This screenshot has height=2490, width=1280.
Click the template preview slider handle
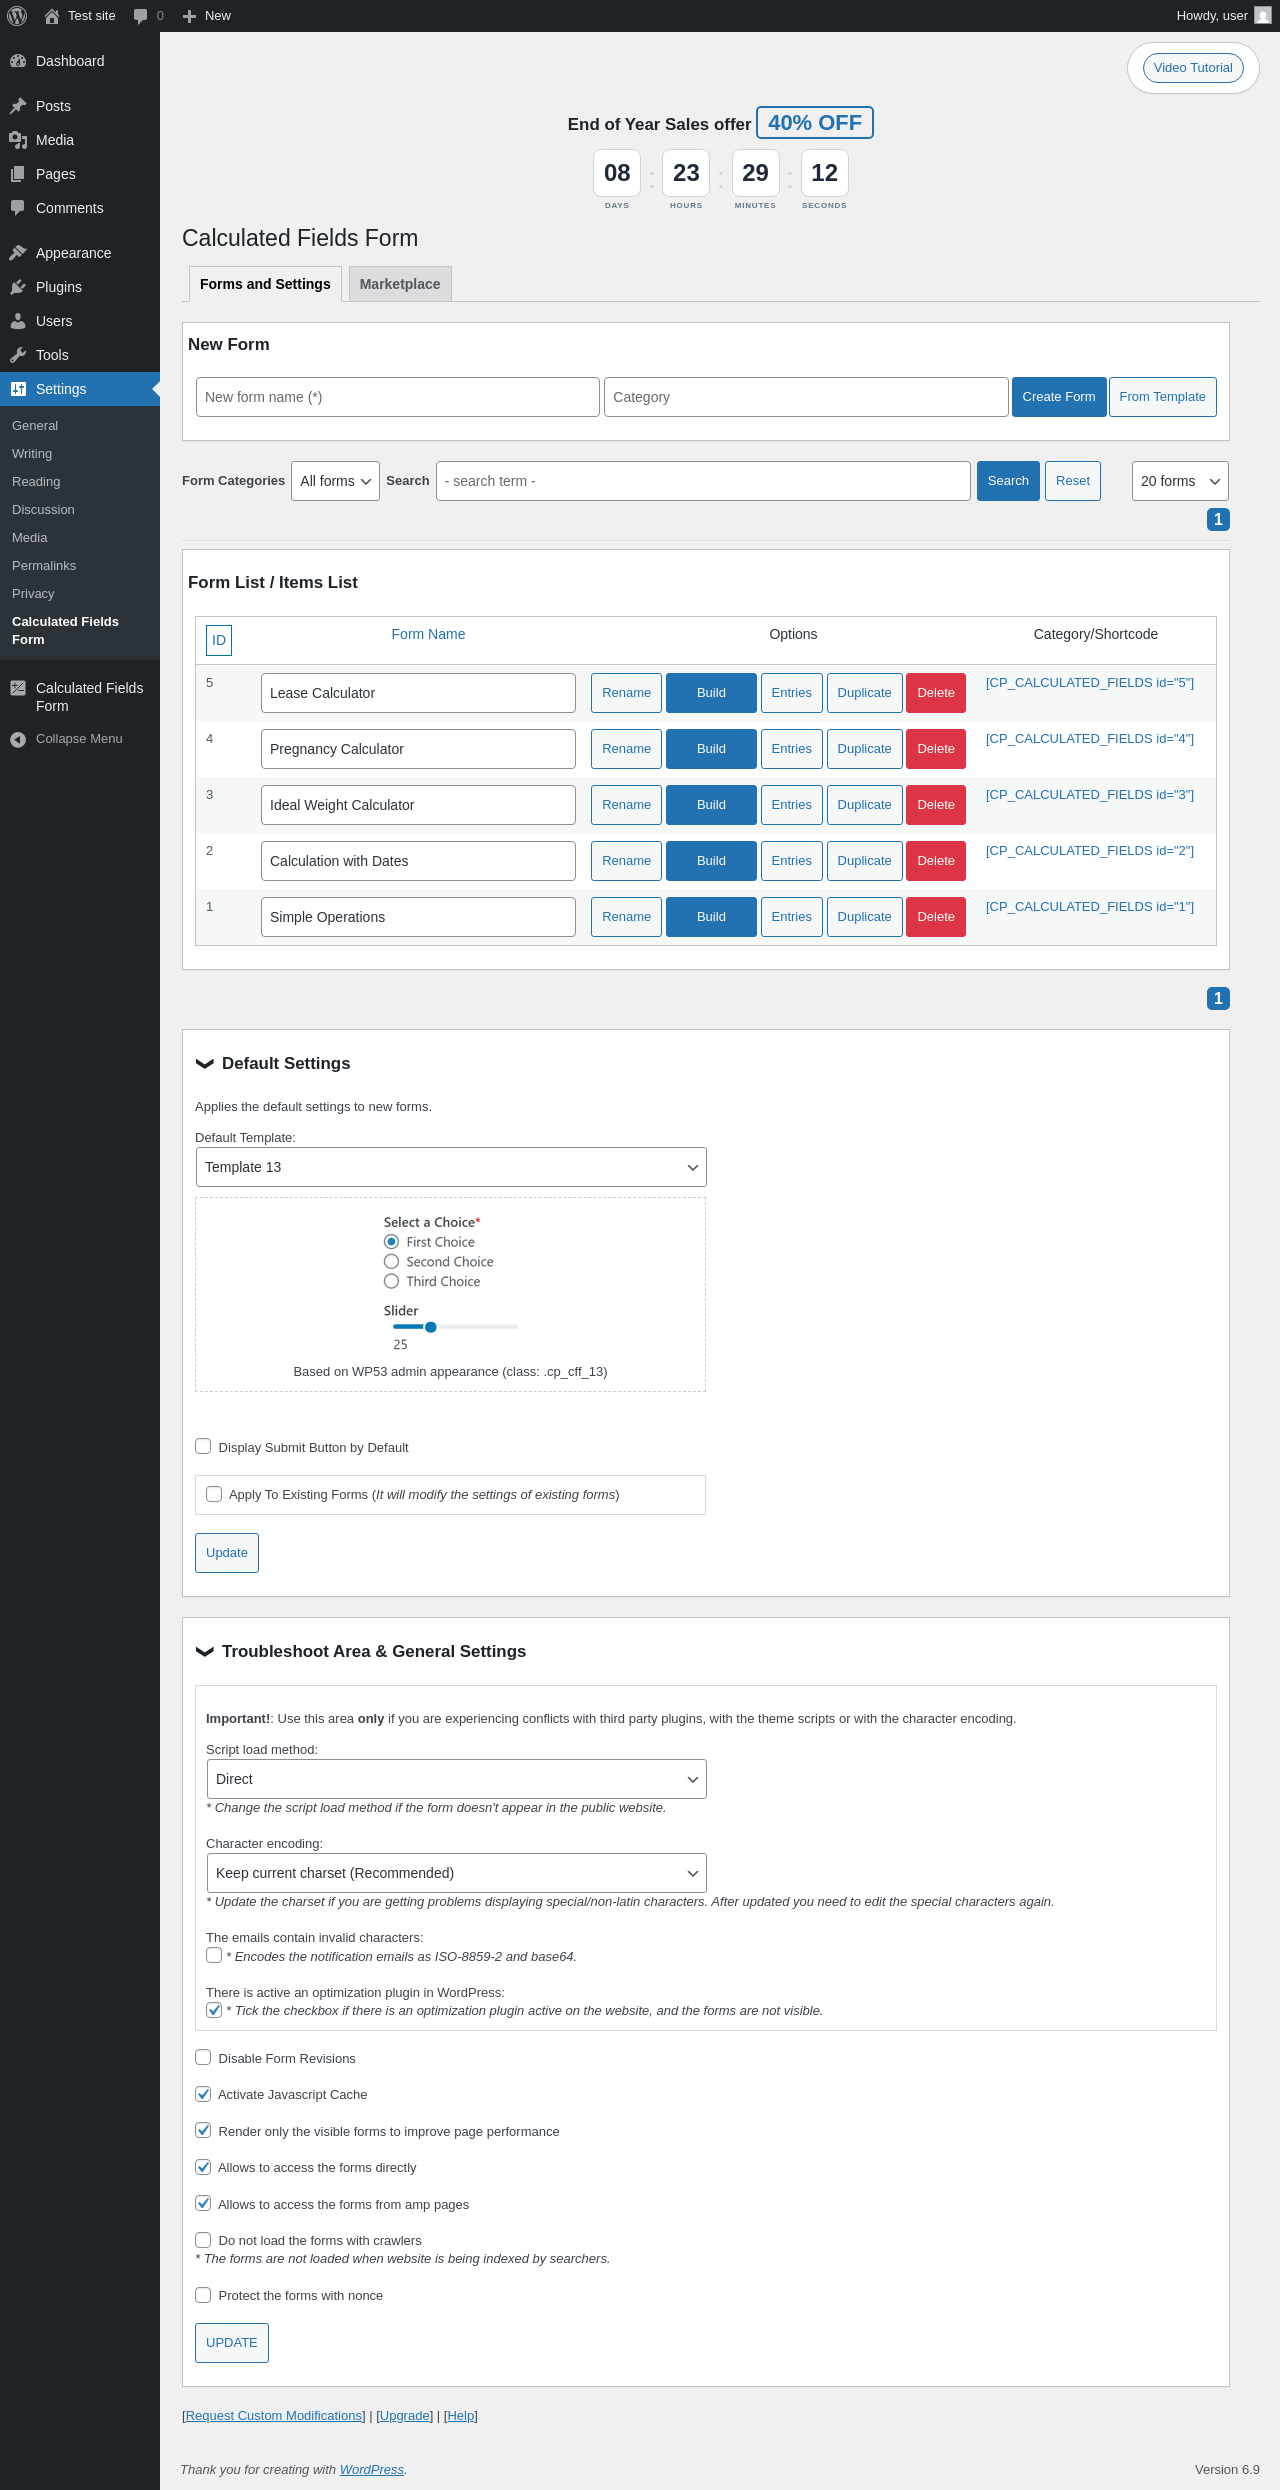[431, 1327]
